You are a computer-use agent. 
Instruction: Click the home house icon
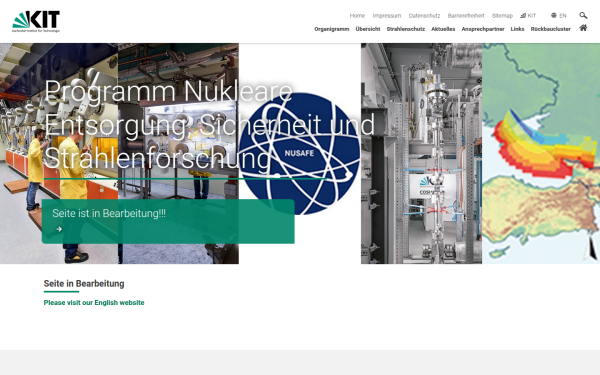click(x=583, y=28)
